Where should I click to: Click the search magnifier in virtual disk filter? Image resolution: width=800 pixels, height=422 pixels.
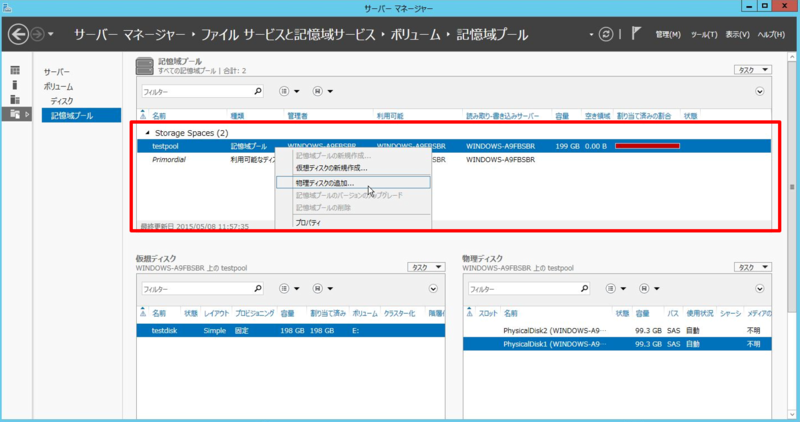[x=257, y=289]
